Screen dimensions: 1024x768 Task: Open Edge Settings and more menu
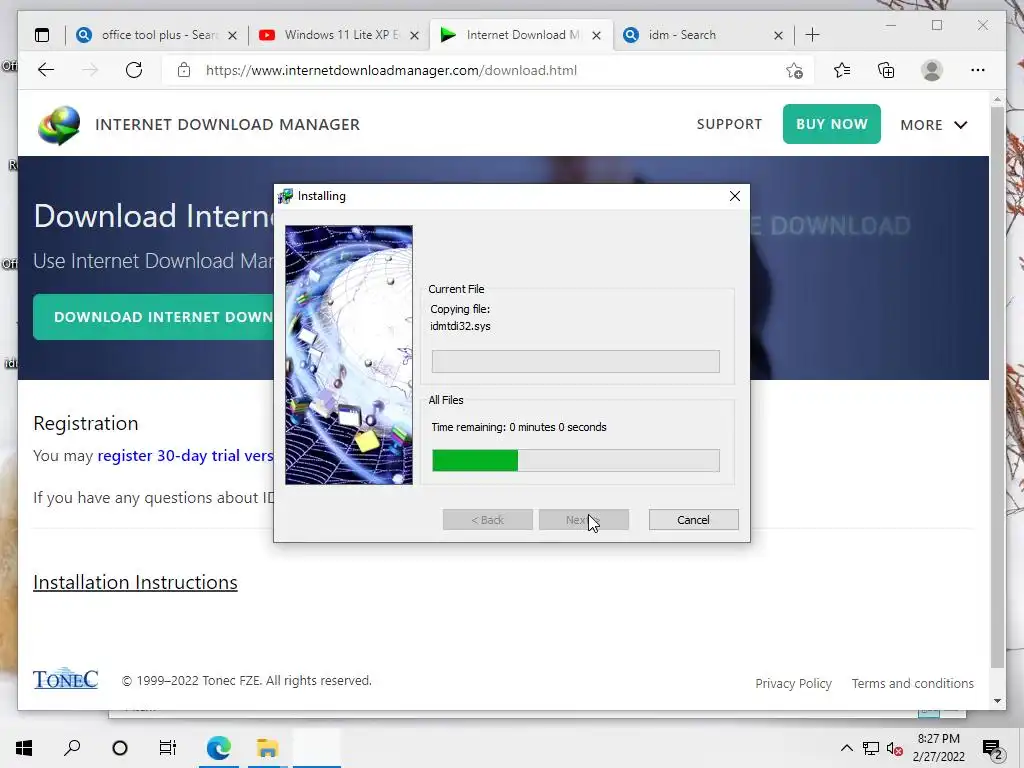(978, 70)
